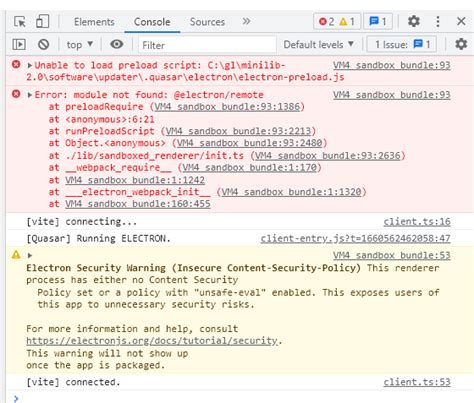Open the VM4 sandbox_bundle:1:1320 stack link
This screenshot has height=403, width=474.
(291, 192)
